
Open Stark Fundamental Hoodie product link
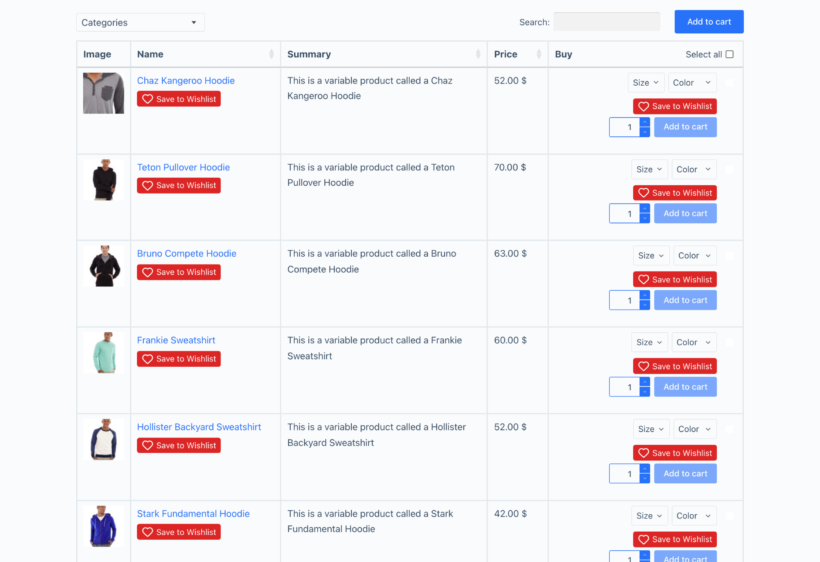click(193, 514)
